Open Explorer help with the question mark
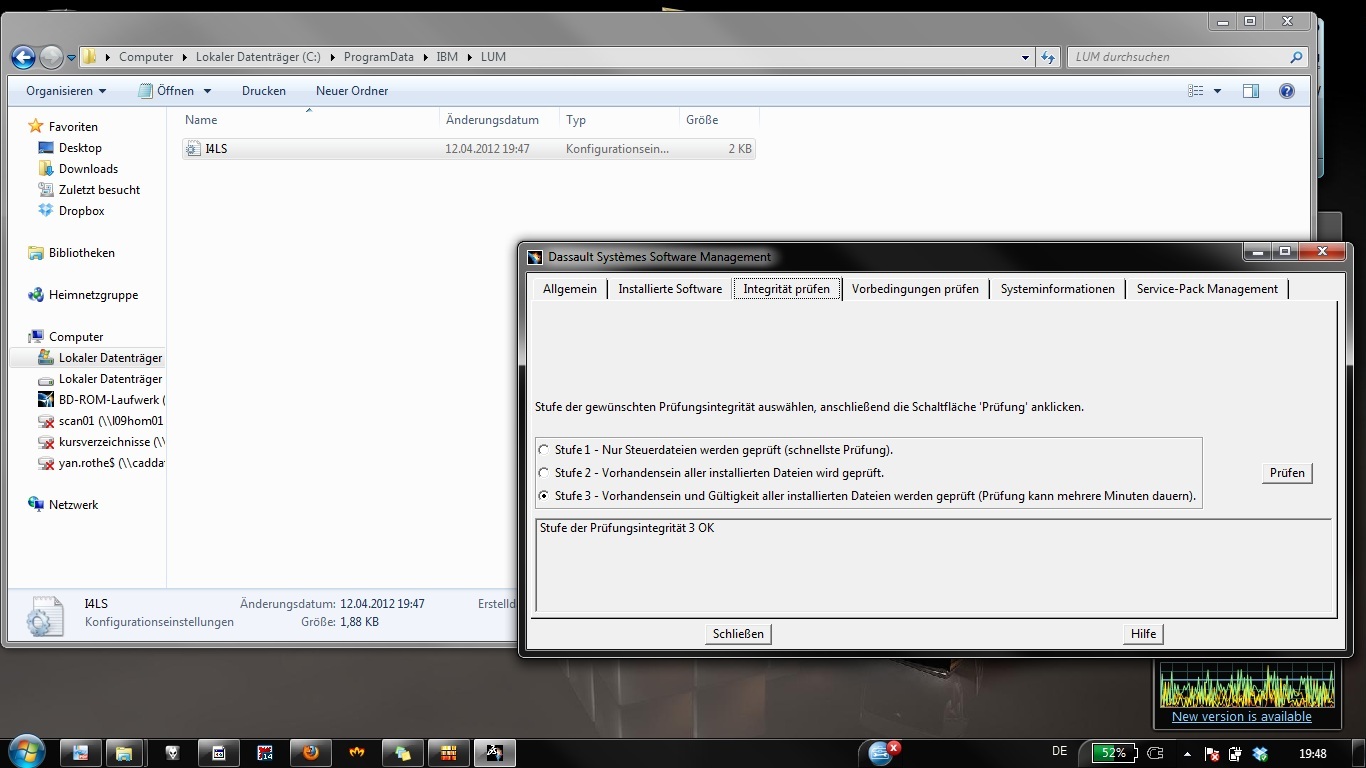1366x768 pixels. pos(1287,91)
